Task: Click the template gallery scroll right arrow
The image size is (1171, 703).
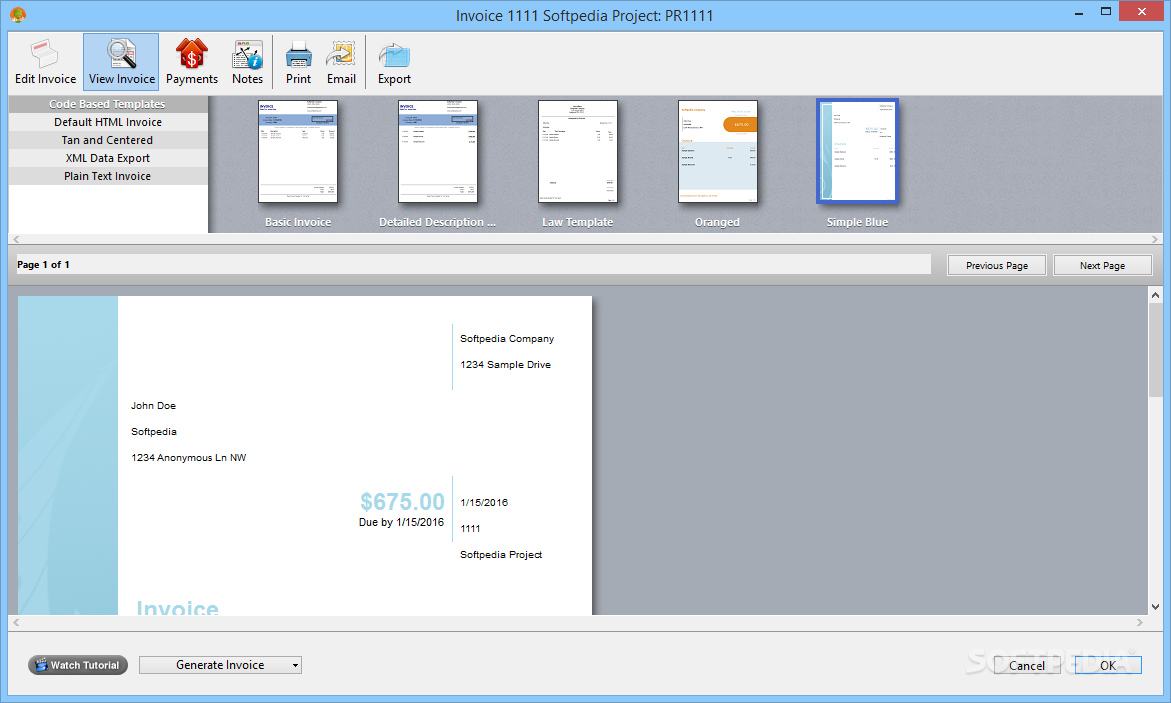Action: pos(1155,240)
